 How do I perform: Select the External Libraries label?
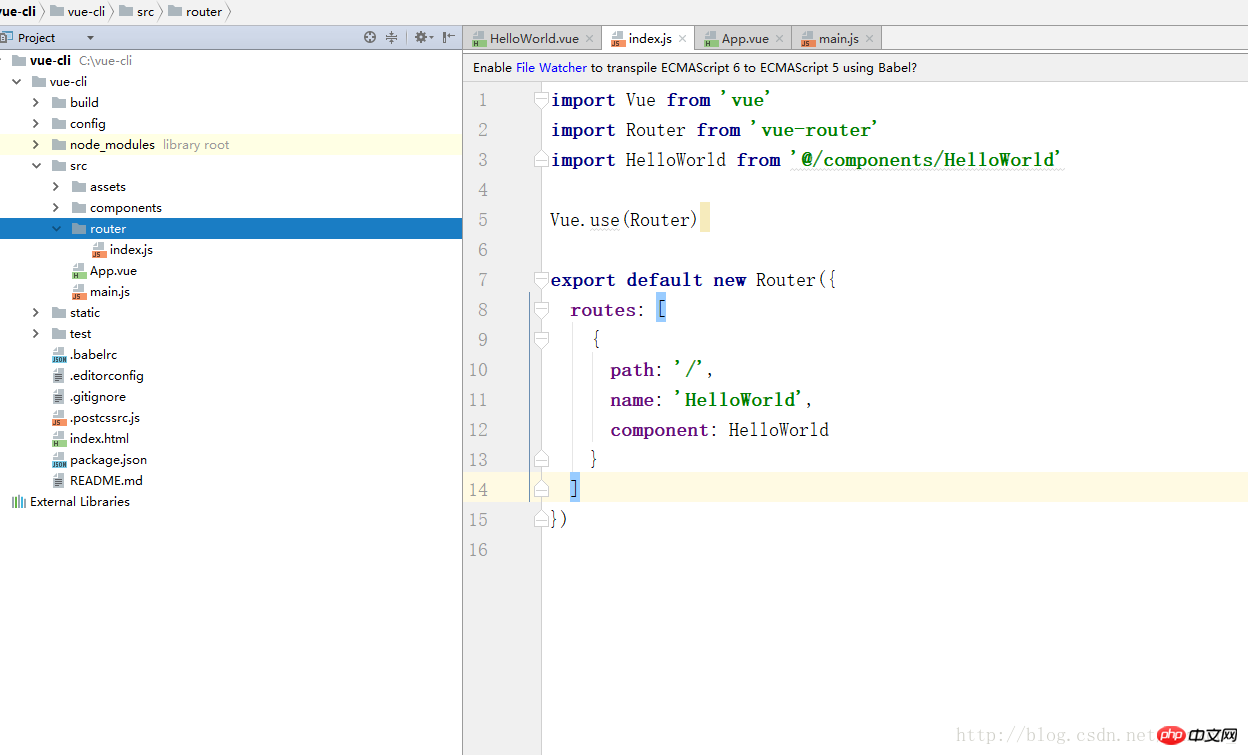click(x=80, y=502)
